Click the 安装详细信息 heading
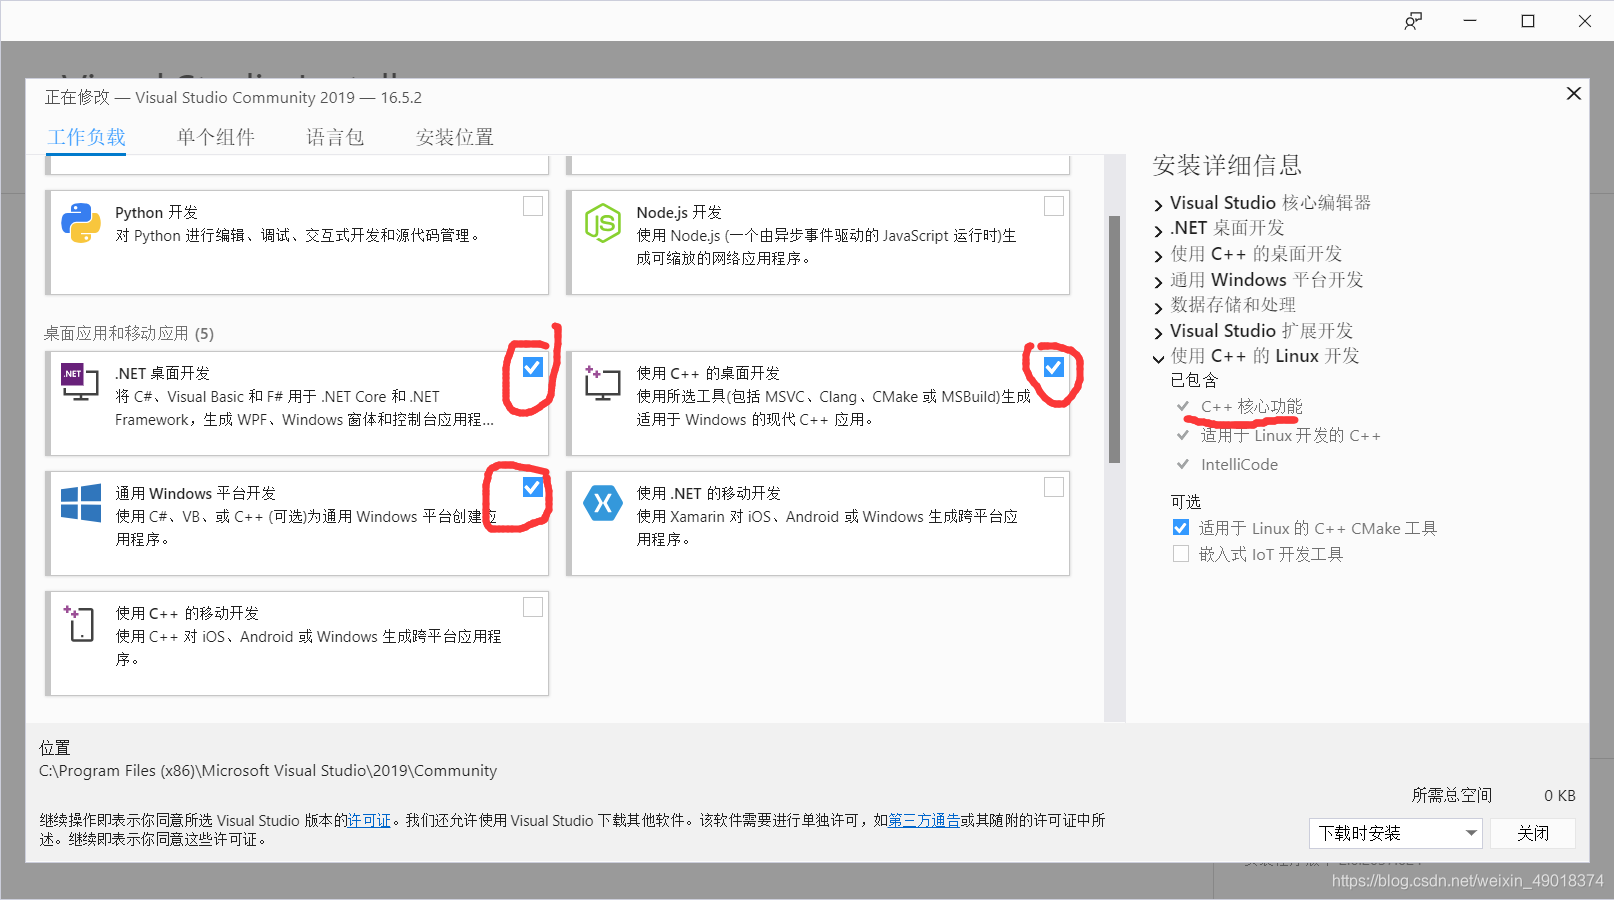This screenshot has width=1614, height=900. point(1227,165)
